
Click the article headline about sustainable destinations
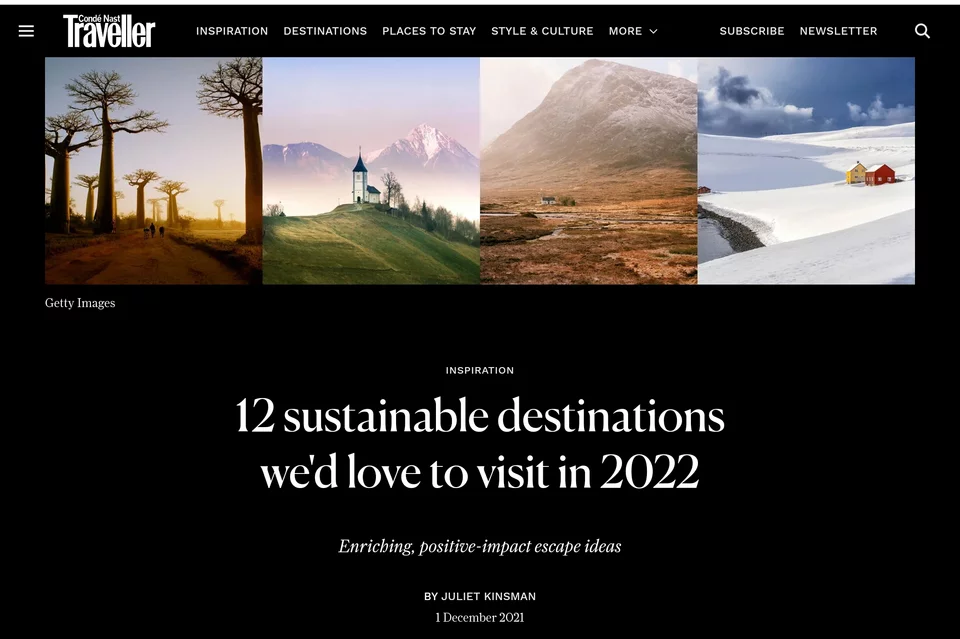pos(480,443)
